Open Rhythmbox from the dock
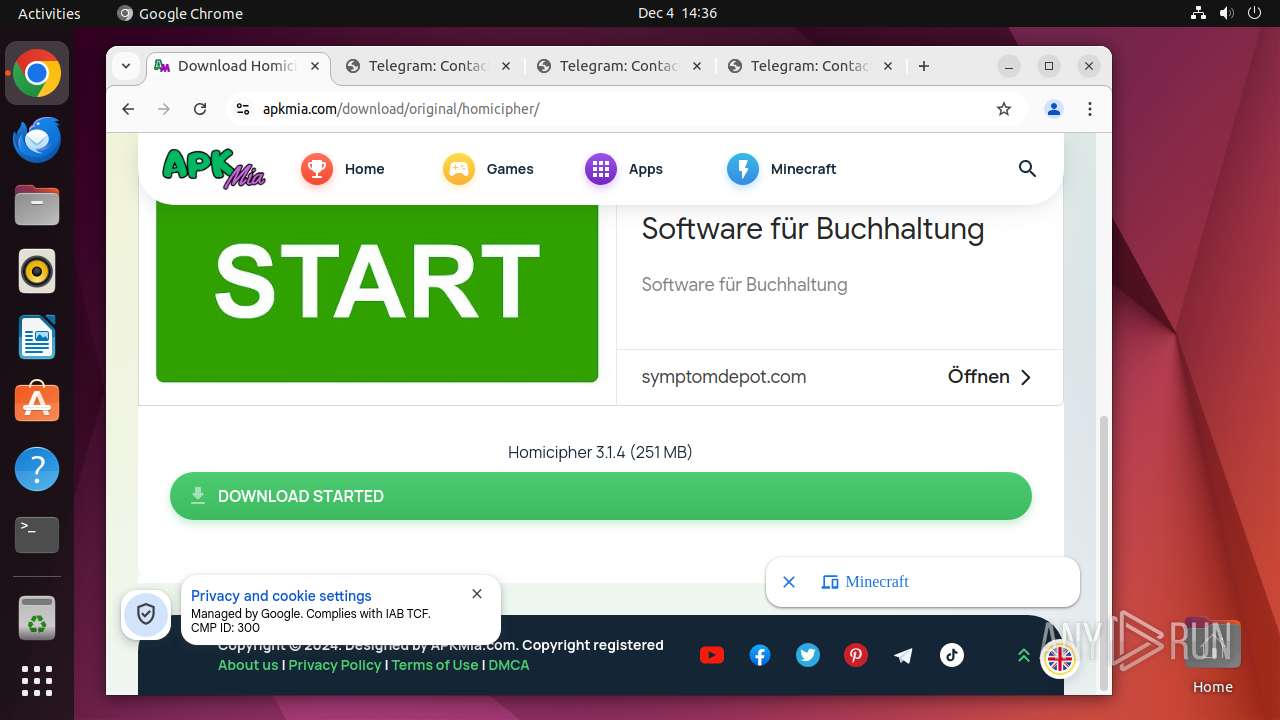The height and width of the screenshot is (720, 1280). [x=37, y=271]
